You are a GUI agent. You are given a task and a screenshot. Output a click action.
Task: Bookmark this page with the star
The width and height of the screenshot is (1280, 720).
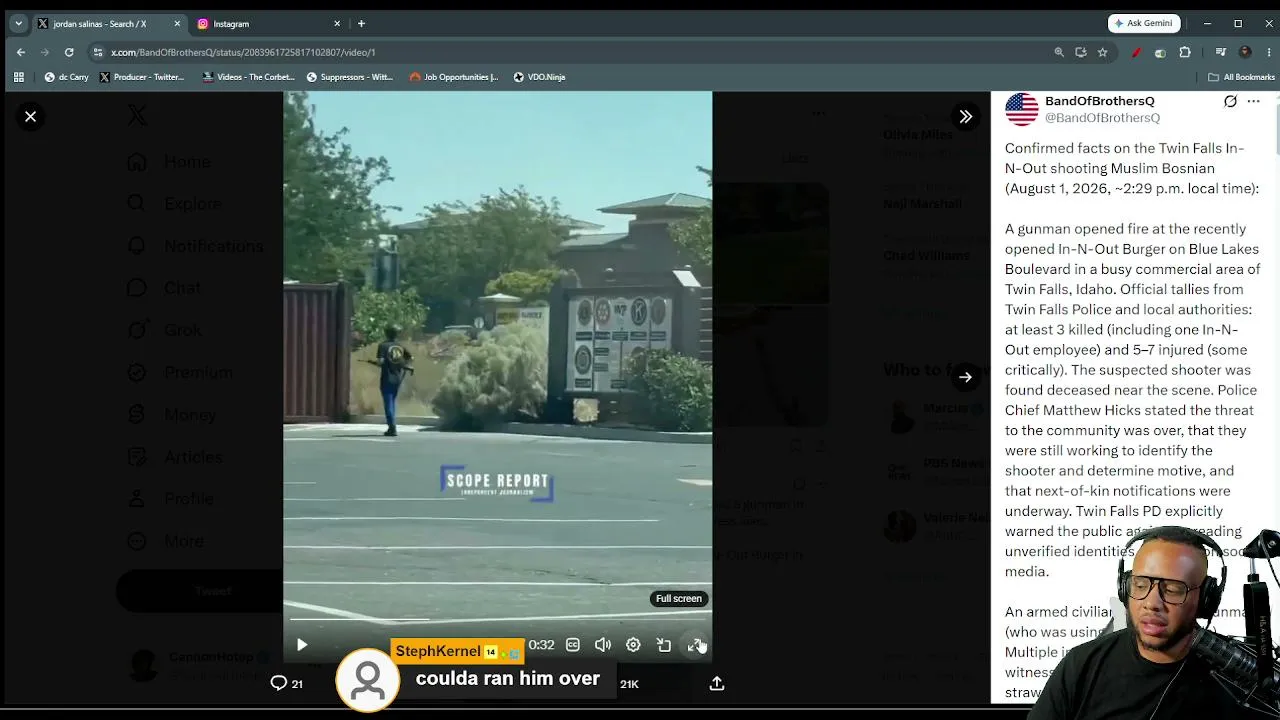1102,52
